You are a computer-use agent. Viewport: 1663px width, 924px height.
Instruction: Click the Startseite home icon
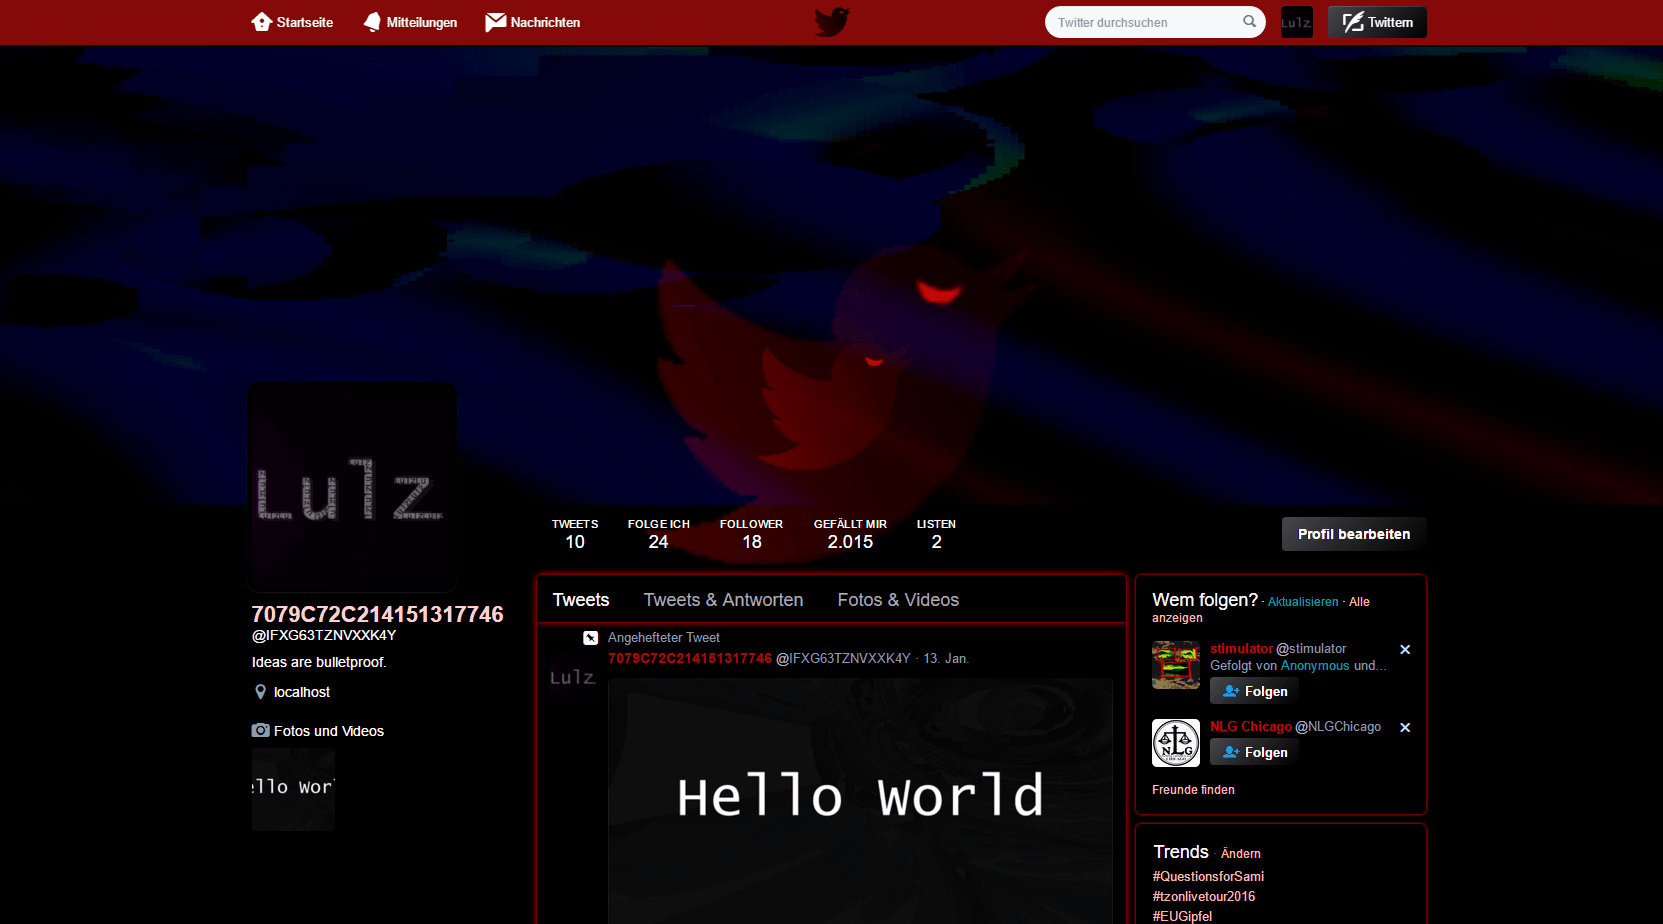click(x=261, y=21)
